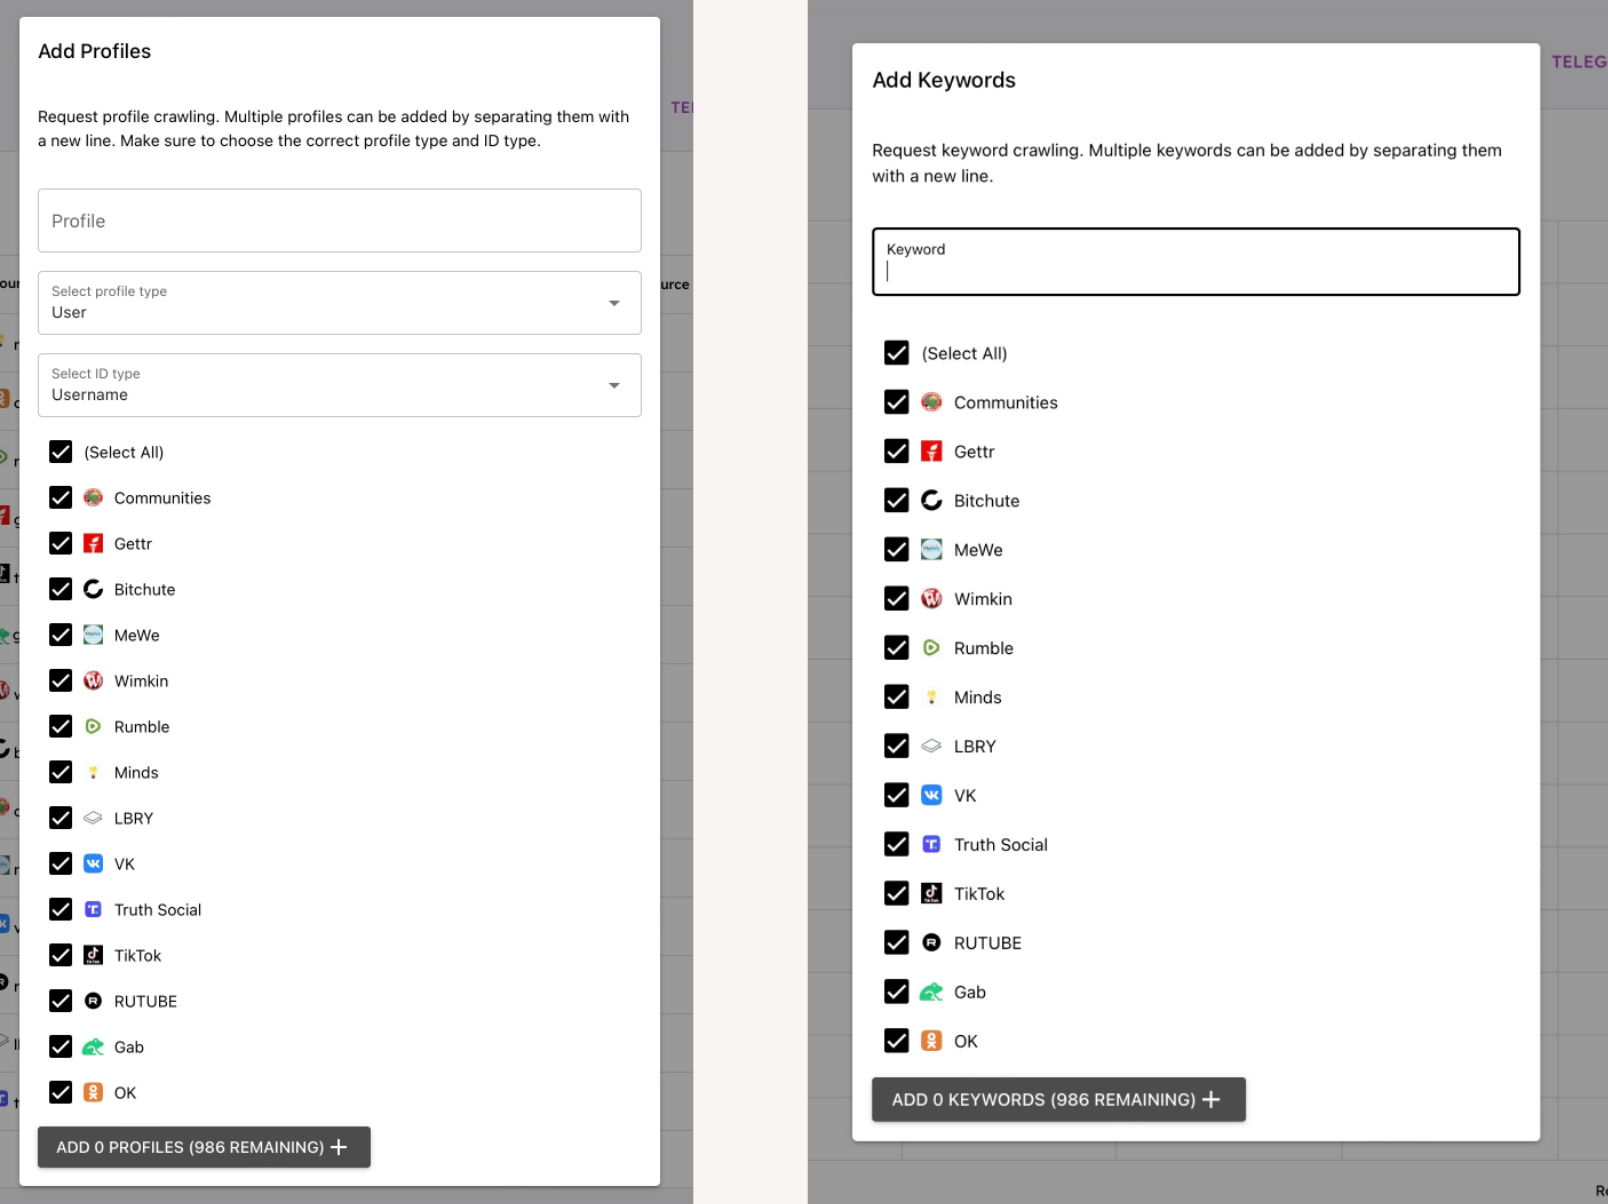Click Rumble icon in Add Profiles dialog
Image resolution: width=1608 pixels, height=1204 pixels.
coord(93,727)
